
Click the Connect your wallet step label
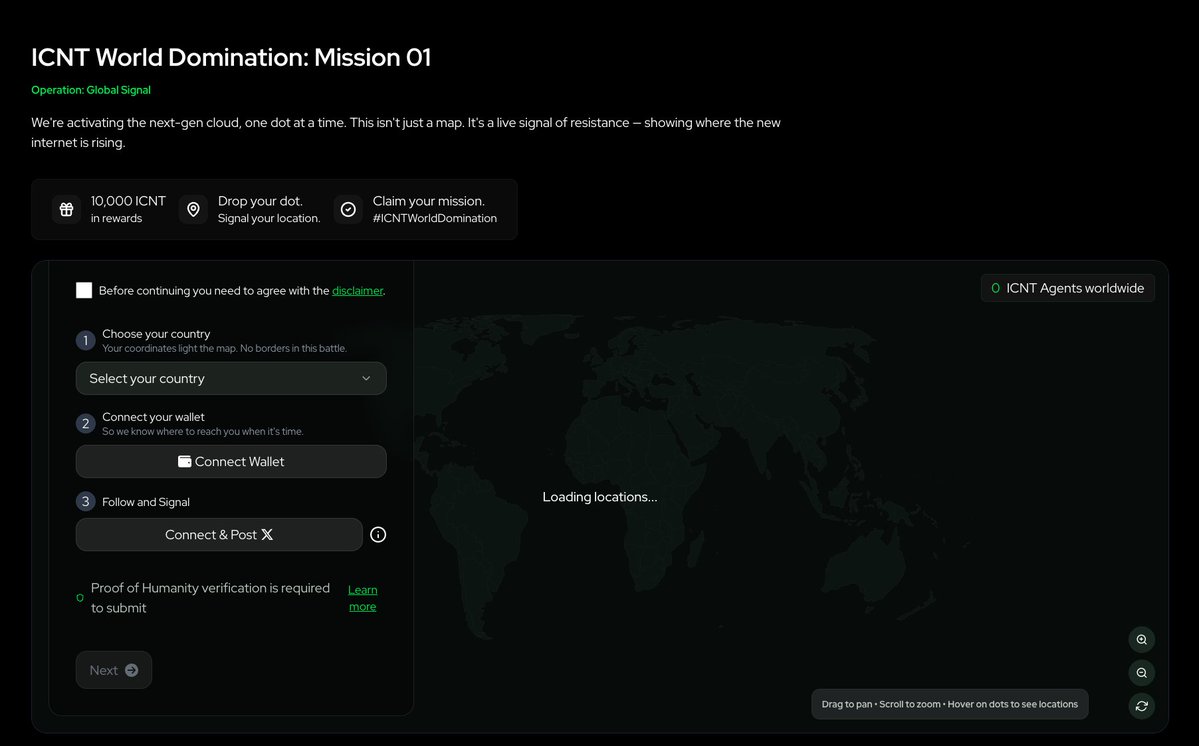[x=154, y=417]
